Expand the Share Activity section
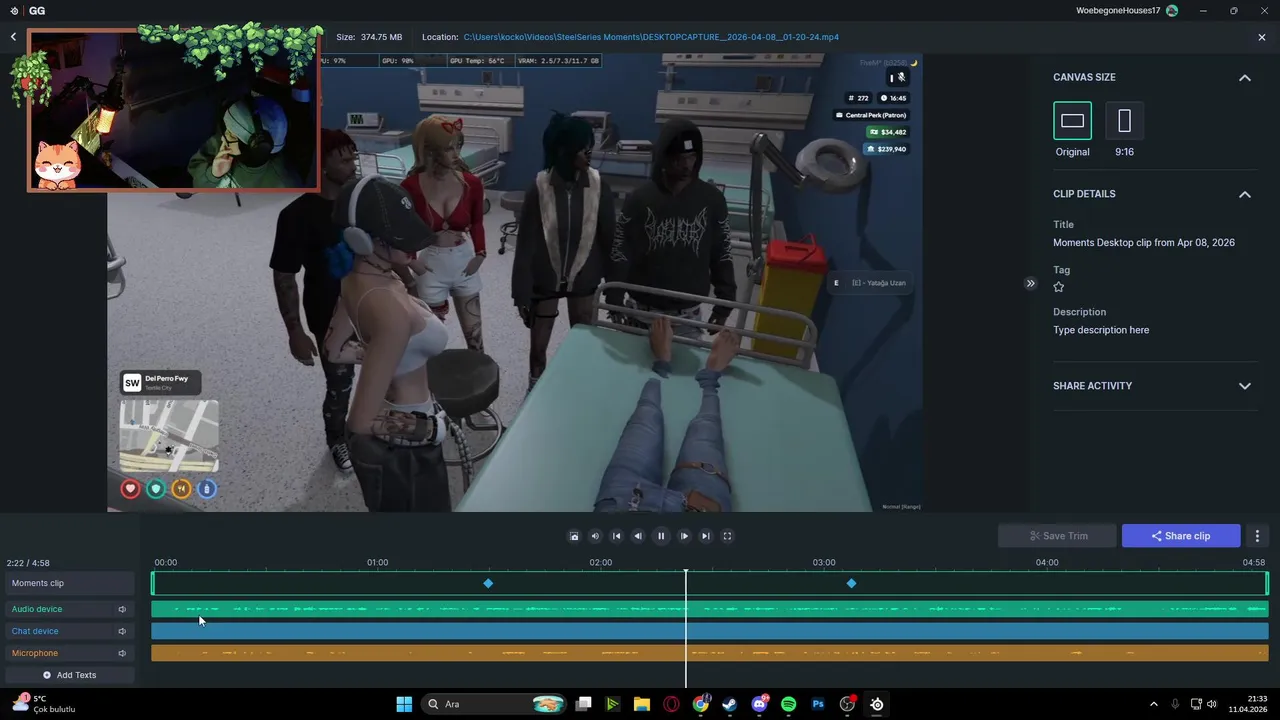This screenshot has width=1280, height=720. coord(1245,386)
